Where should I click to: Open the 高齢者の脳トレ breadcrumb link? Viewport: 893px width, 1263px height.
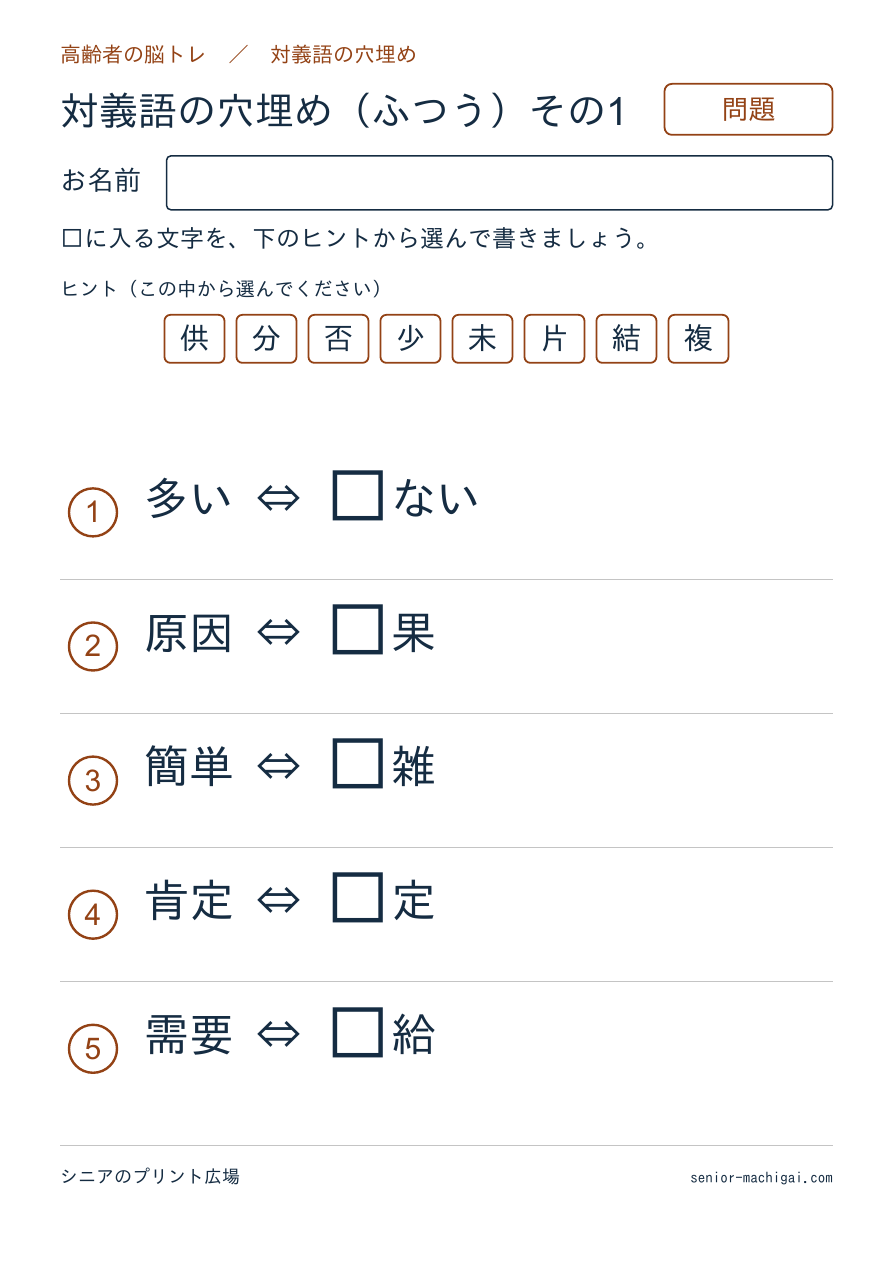pos(133,55)
